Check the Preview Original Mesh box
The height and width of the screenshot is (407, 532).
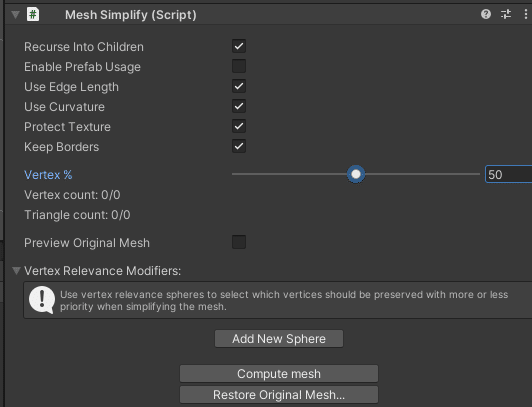tap(239, 242)
